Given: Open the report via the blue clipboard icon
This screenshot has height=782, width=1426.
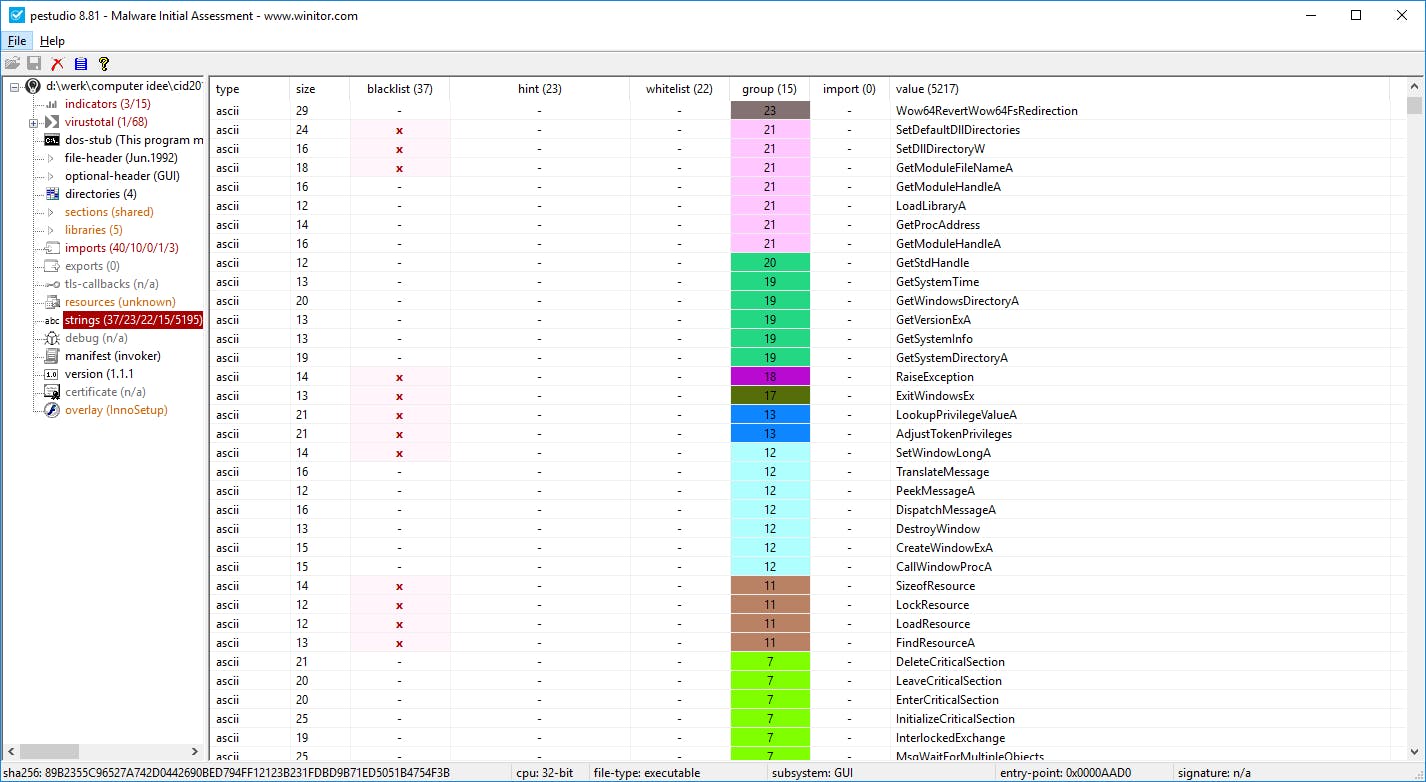Looking at the screenshot, I should coord(81,63).
